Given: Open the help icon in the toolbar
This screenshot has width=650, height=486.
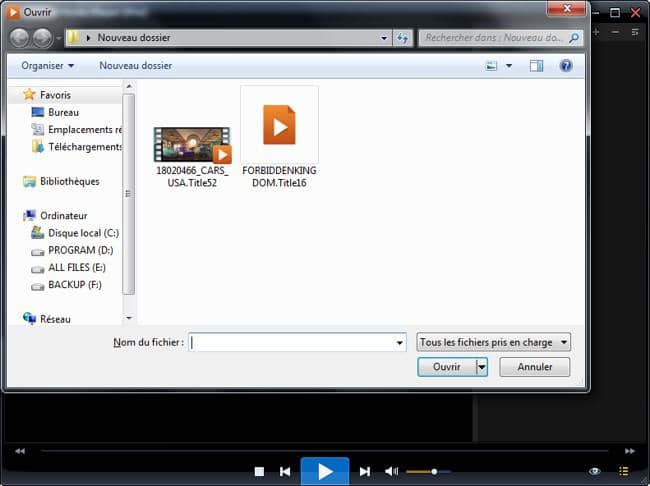Looking at the screenshot, I should point(566,66).
